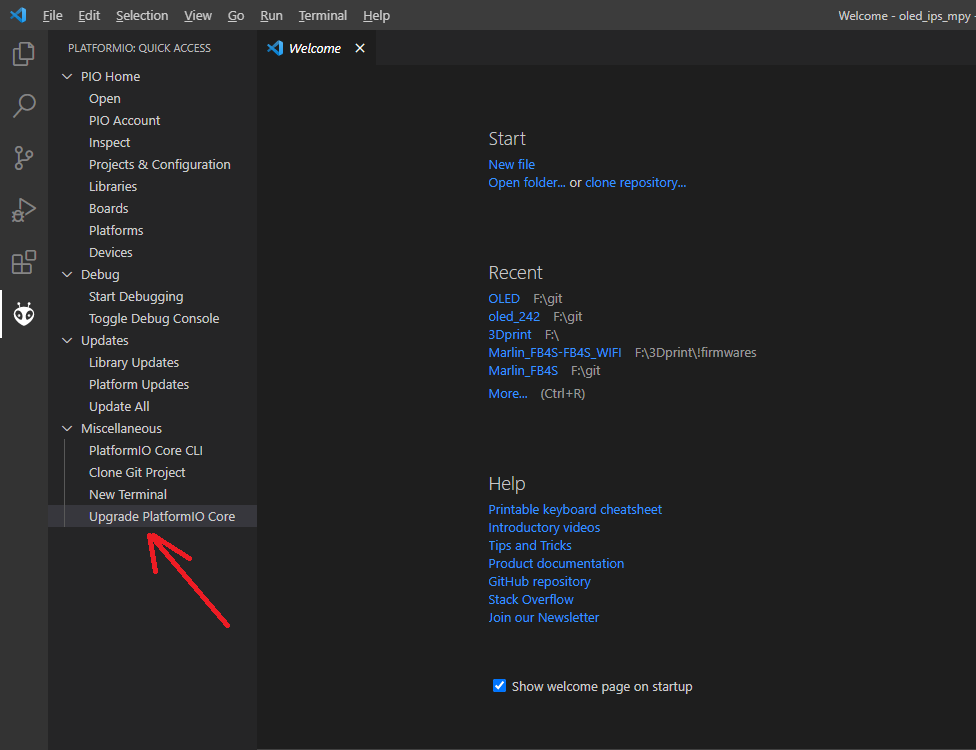This screenshot has width=976, height=750.
Task: Click Toggle Debug Console item
Action: pos(154,318)
